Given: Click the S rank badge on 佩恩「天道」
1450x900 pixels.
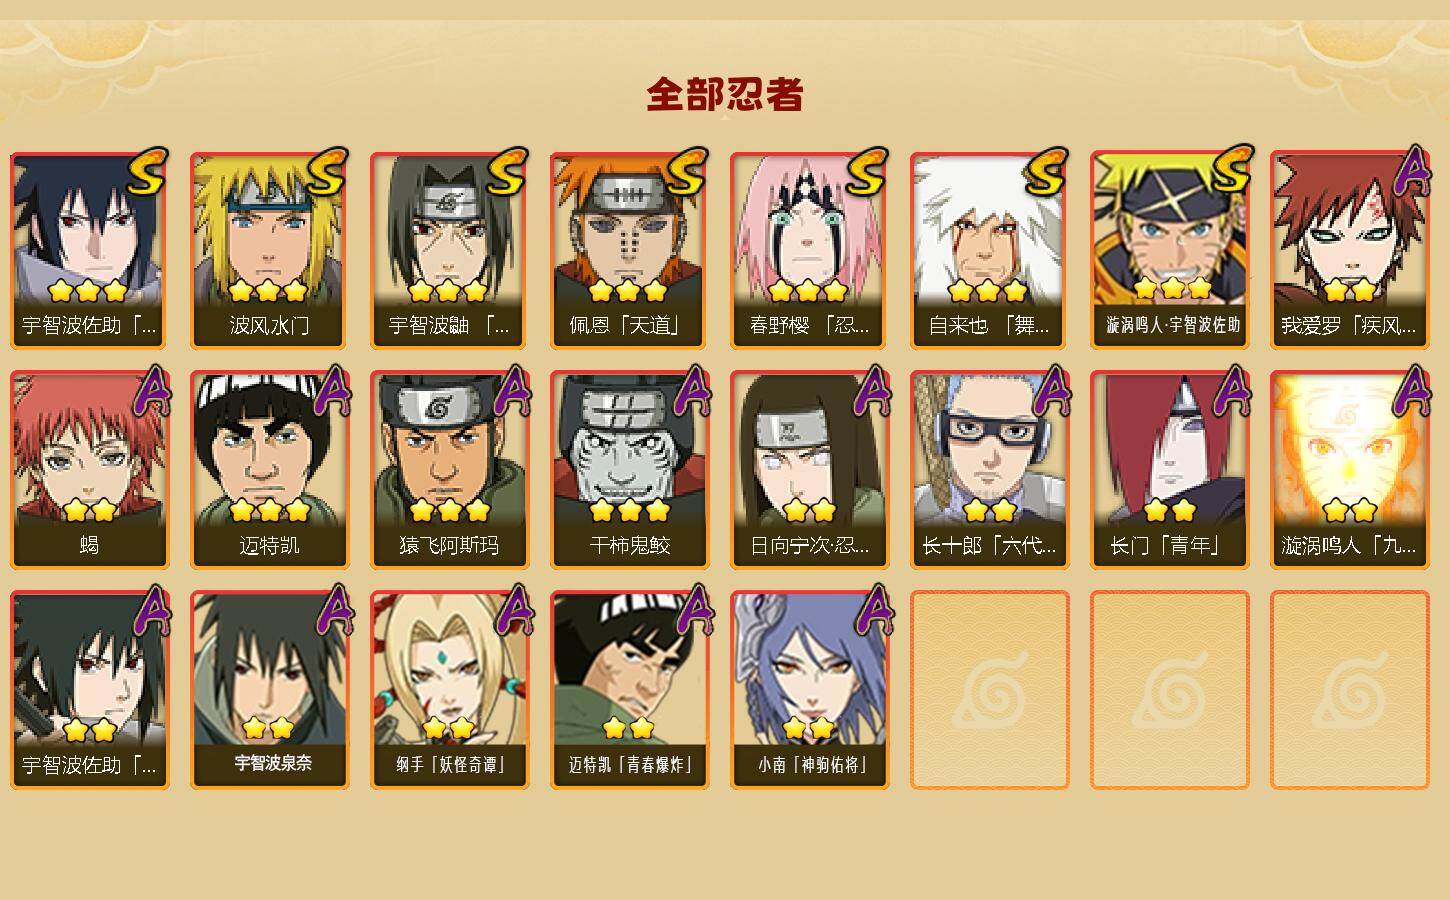Looking at the screenshot, I should tap(687, 172).
